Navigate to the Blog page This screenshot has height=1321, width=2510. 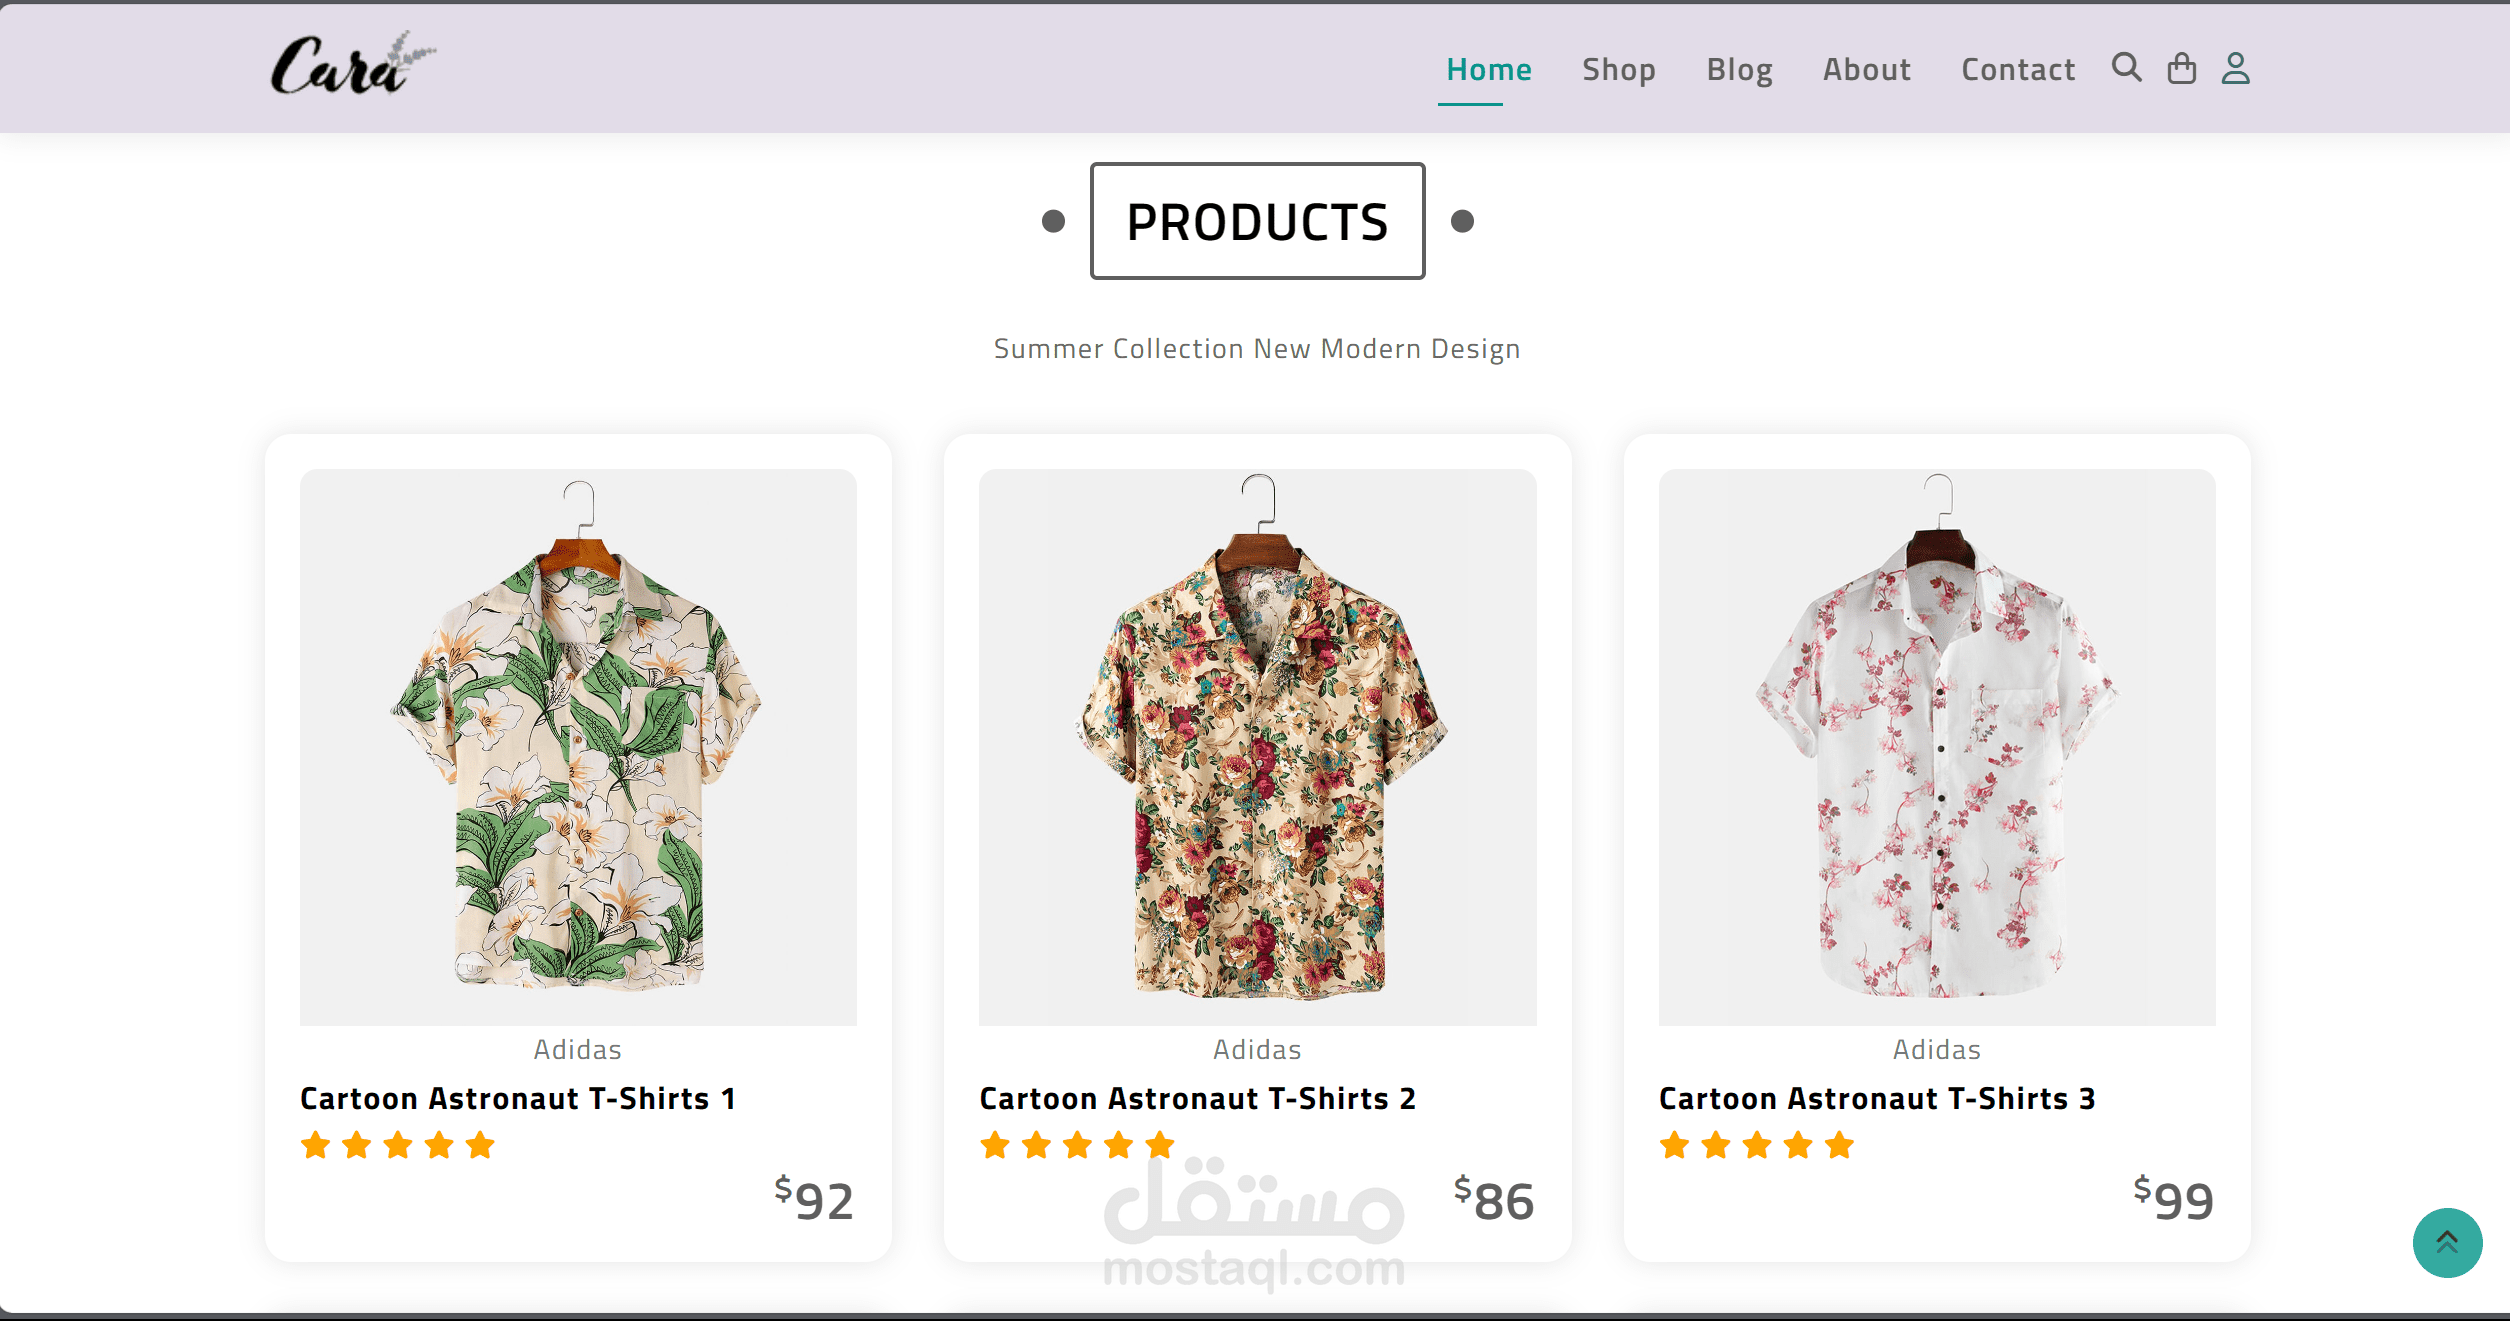point(1739,69)
